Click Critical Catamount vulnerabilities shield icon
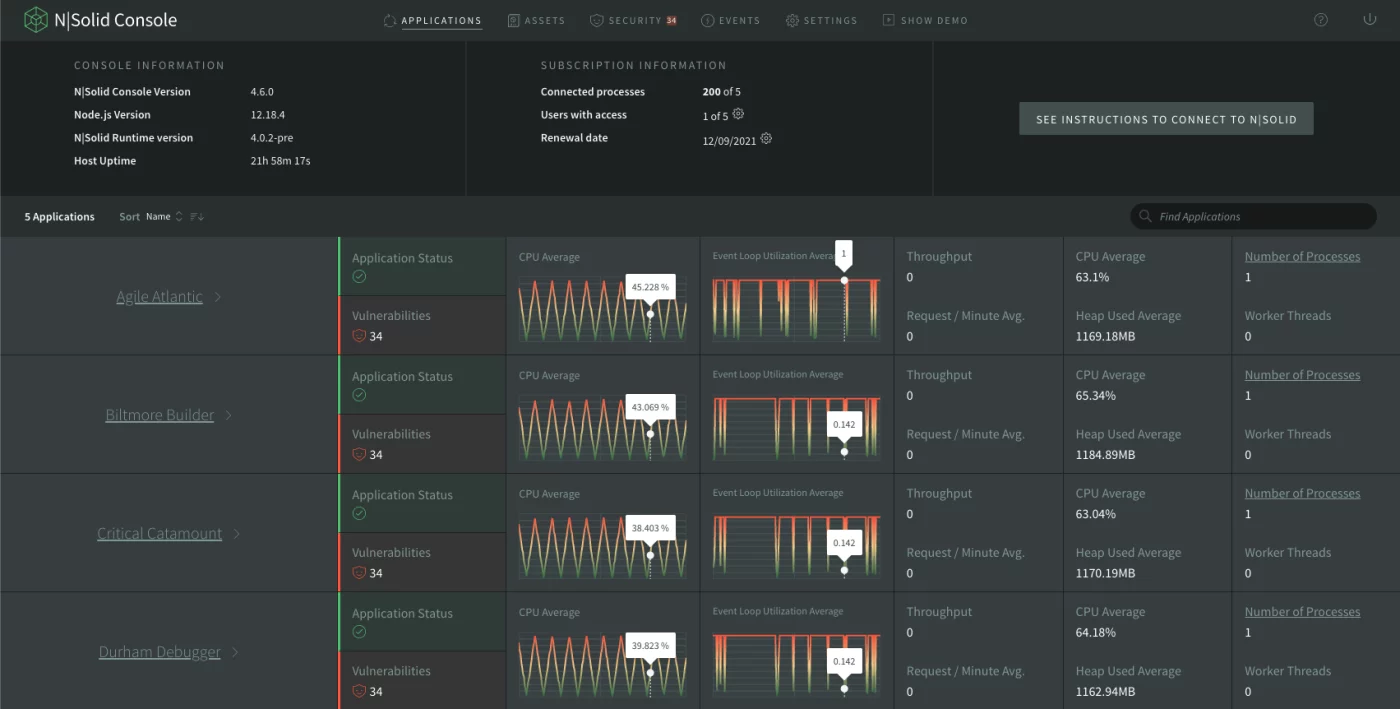This screenshot has width=1400, height=709. [359, 573]
